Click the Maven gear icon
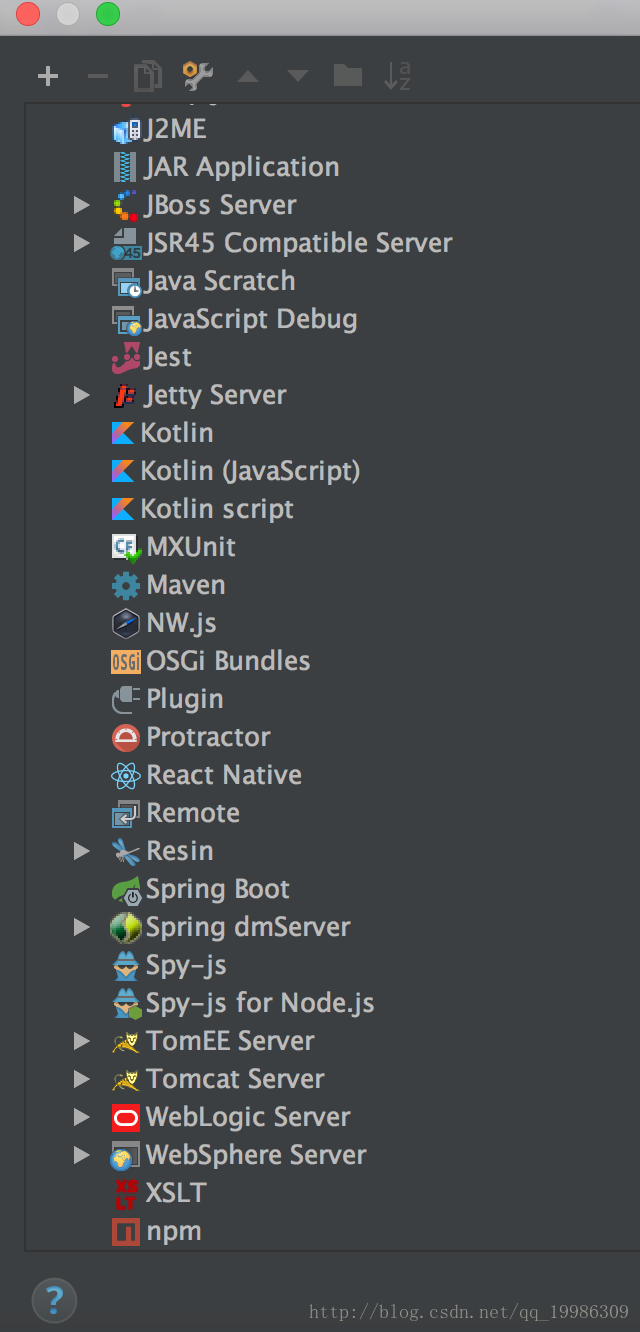The image size is (640, 1332). (x=126, y=585)
